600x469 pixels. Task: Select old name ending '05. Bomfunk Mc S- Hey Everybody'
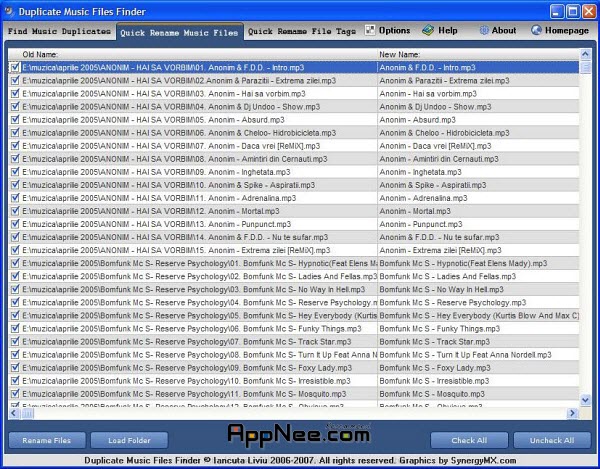tap(199, 316)
